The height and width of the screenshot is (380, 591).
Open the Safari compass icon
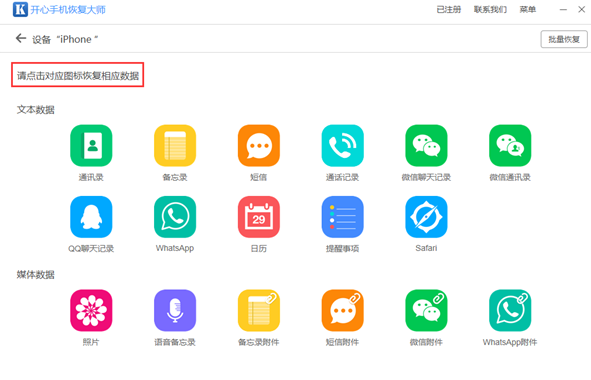(x=426, y=217)
